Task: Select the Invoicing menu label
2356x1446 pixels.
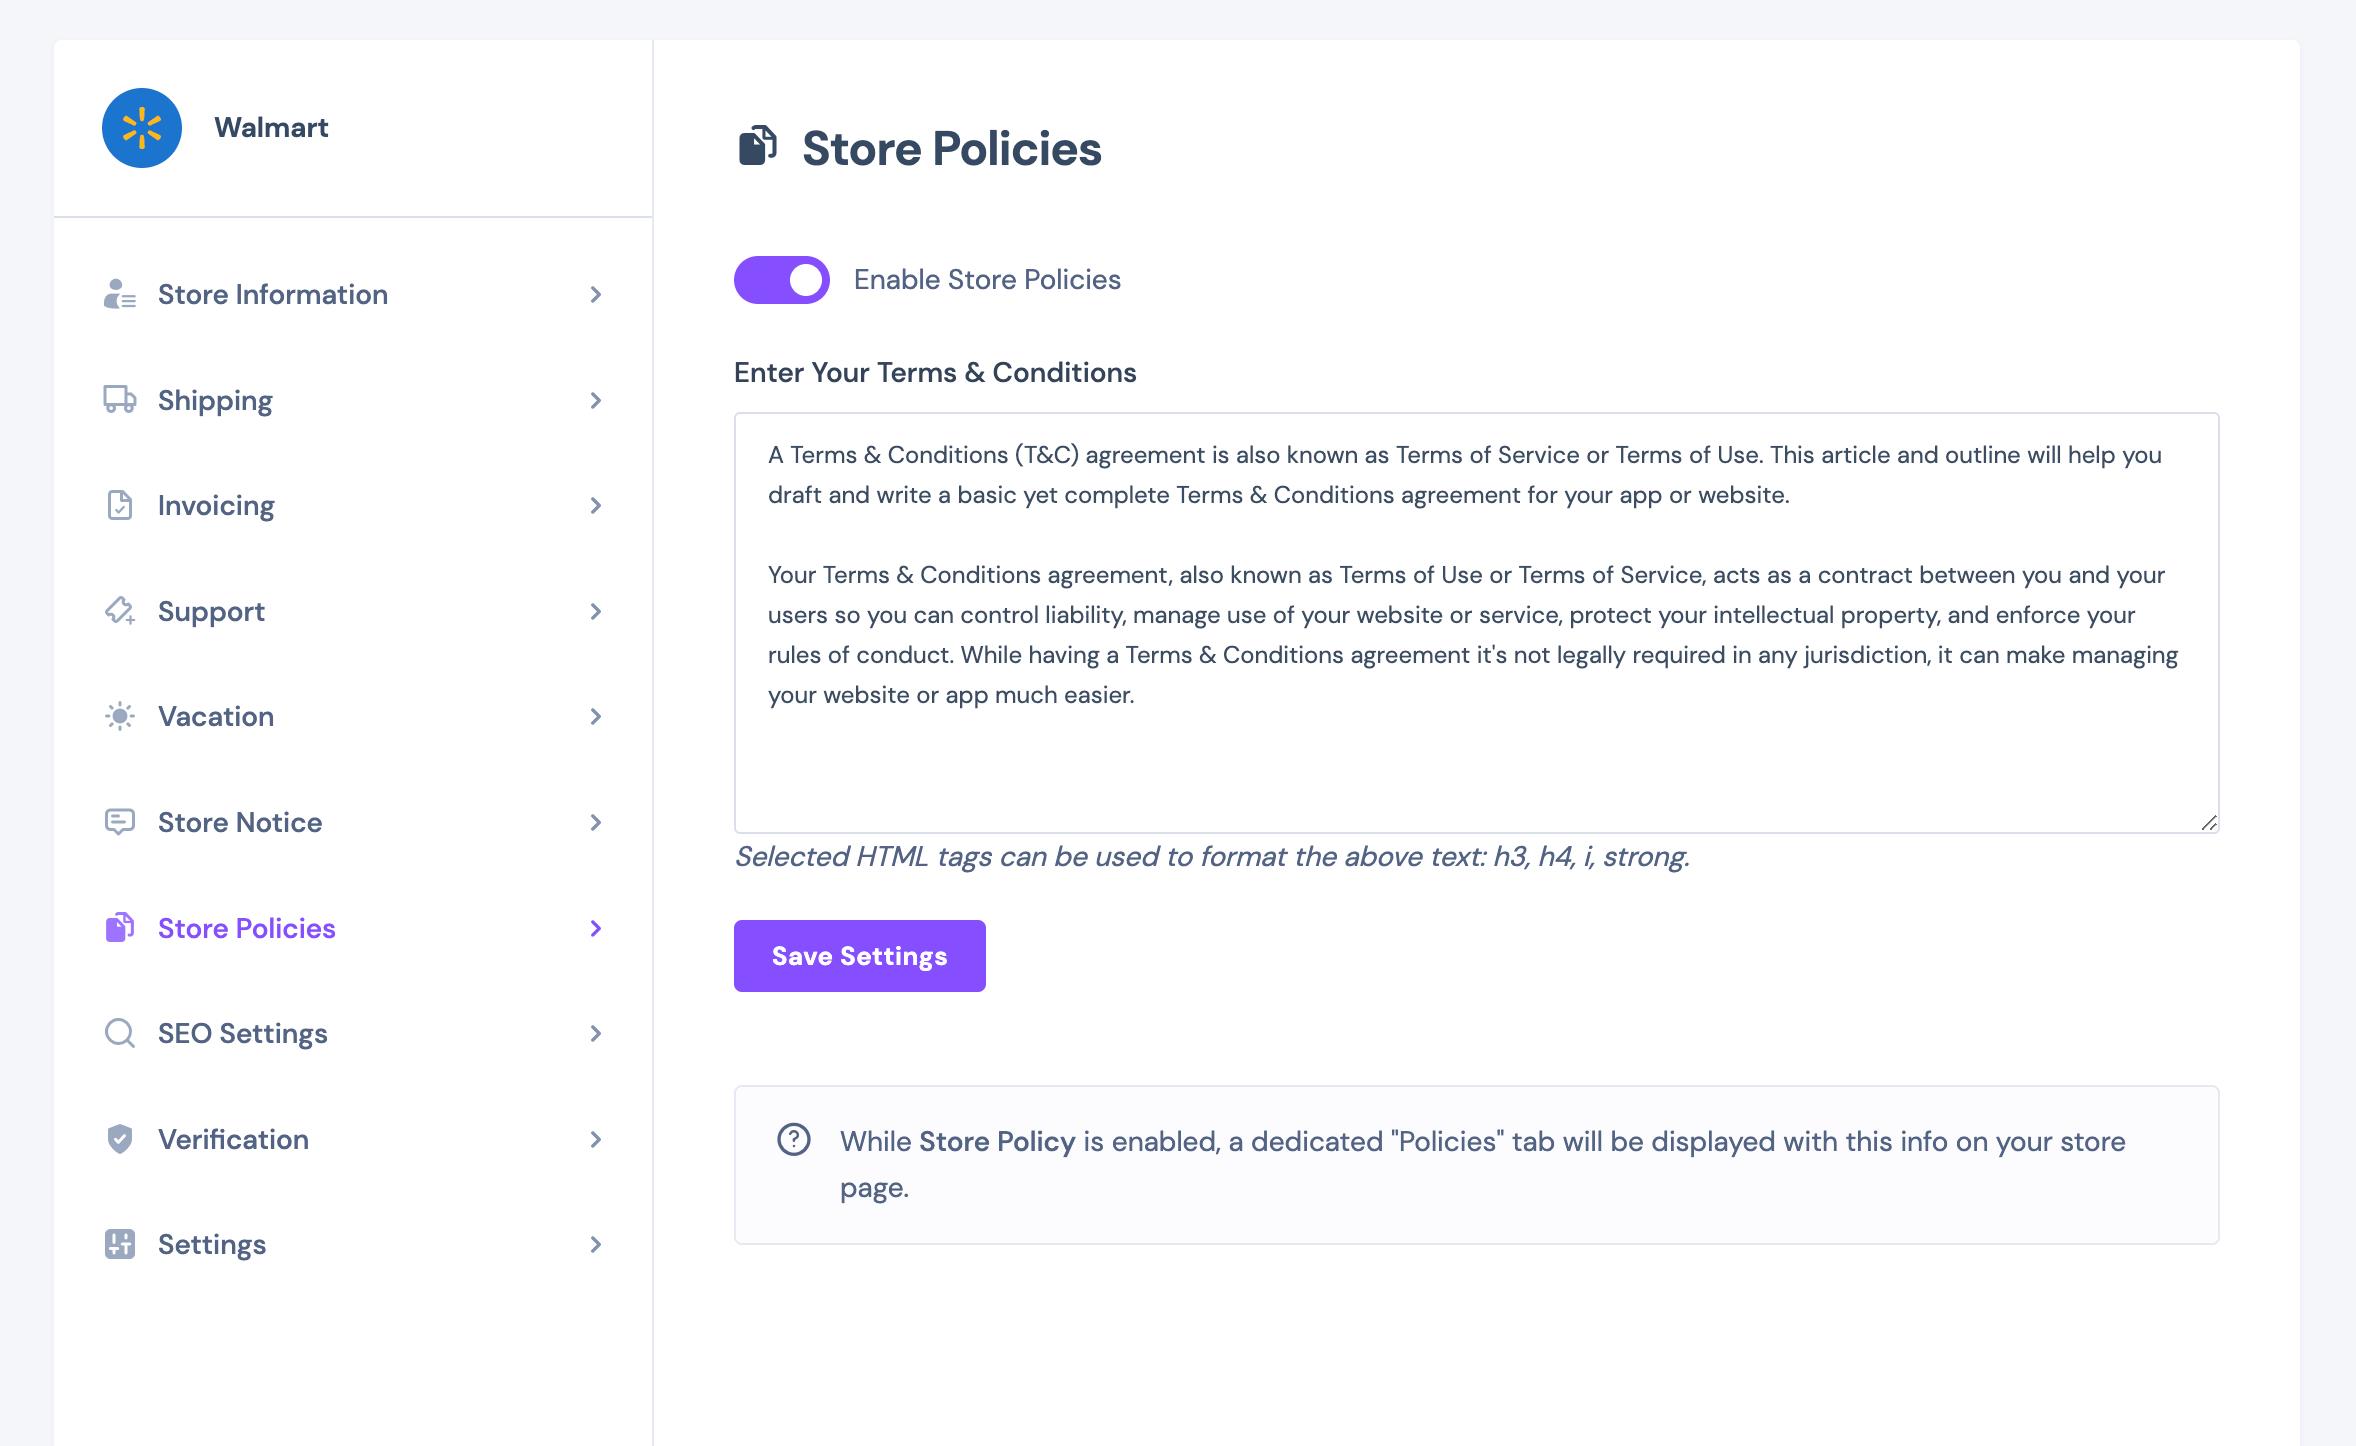Action: click(x=216, y=505)
